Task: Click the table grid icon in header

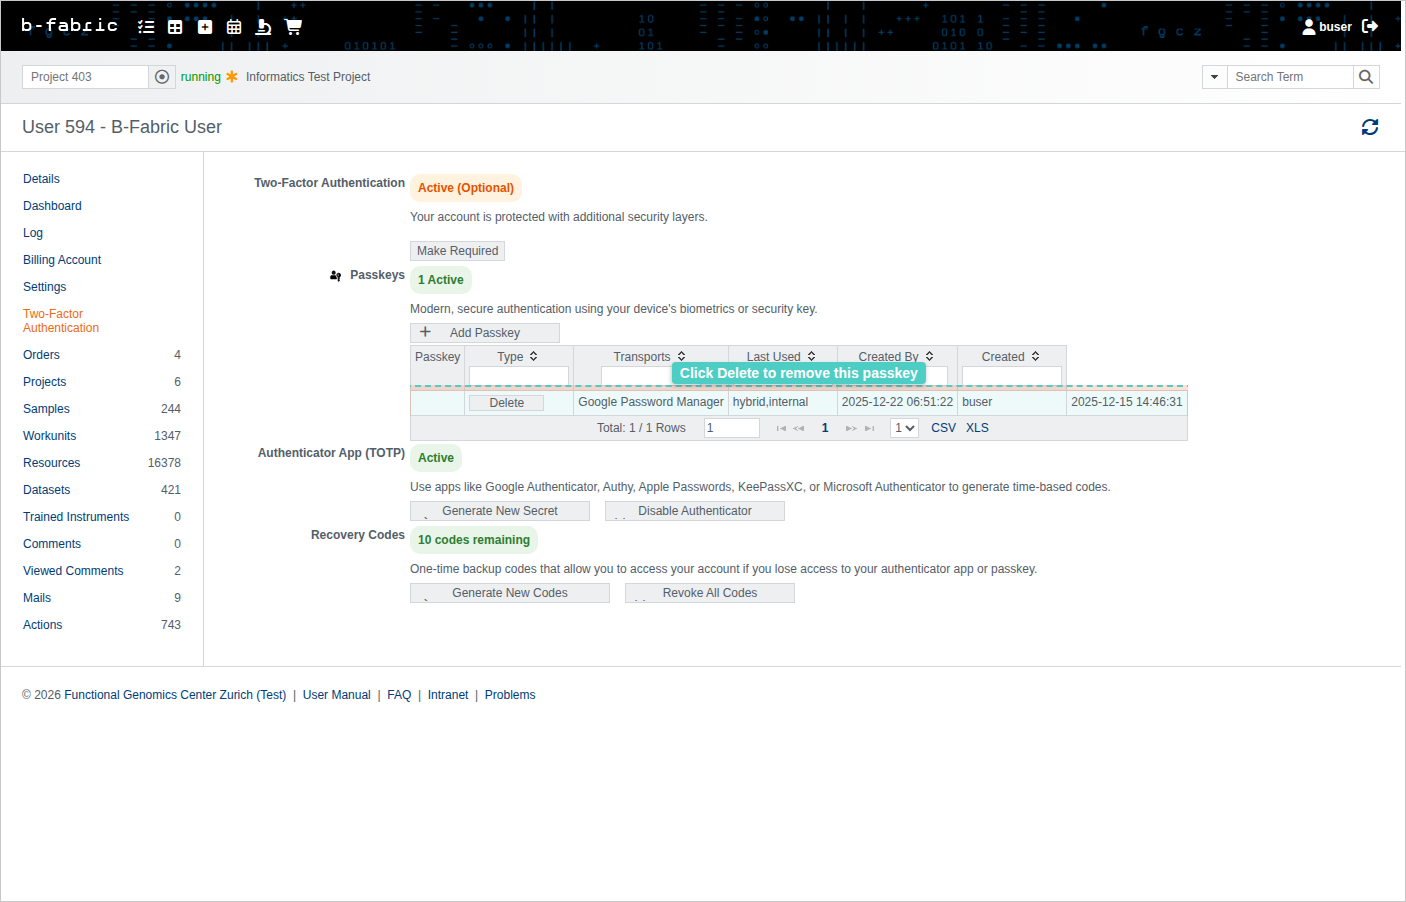Action: click(x=175, y=27)
